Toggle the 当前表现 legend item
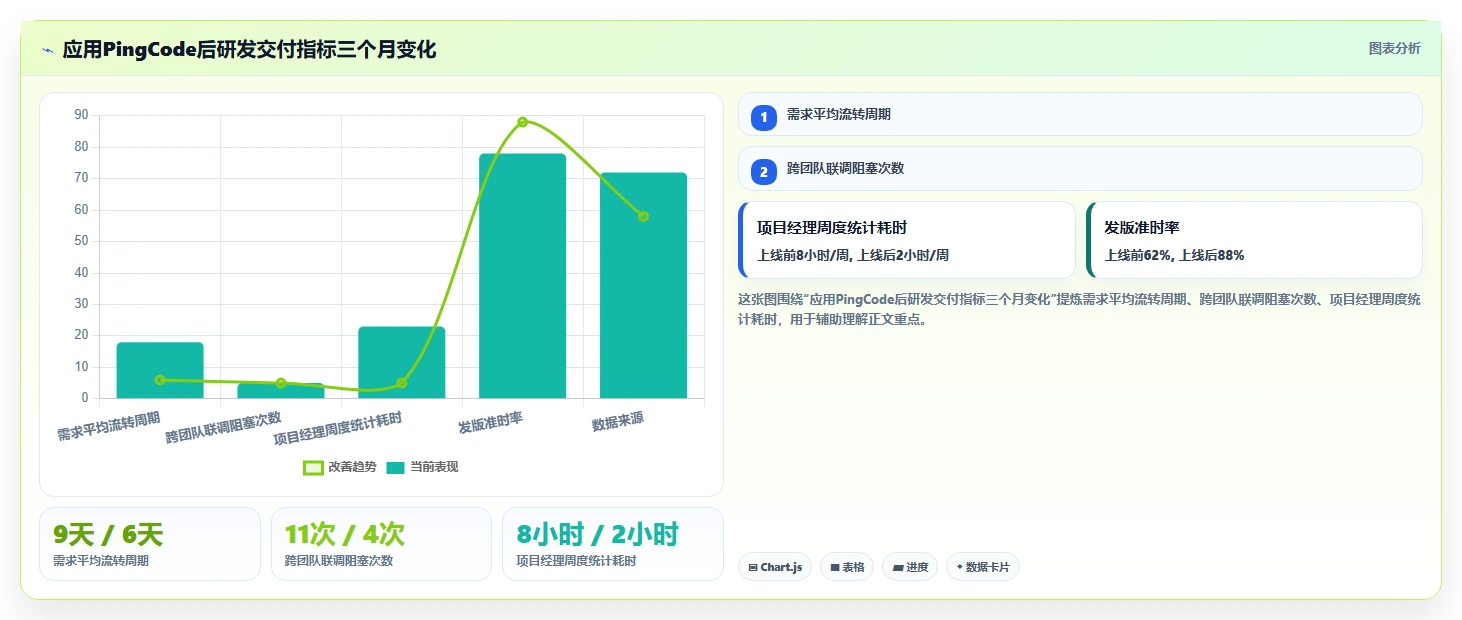Viewport: 1462px width, 620px height. click(x=422, y=467)
